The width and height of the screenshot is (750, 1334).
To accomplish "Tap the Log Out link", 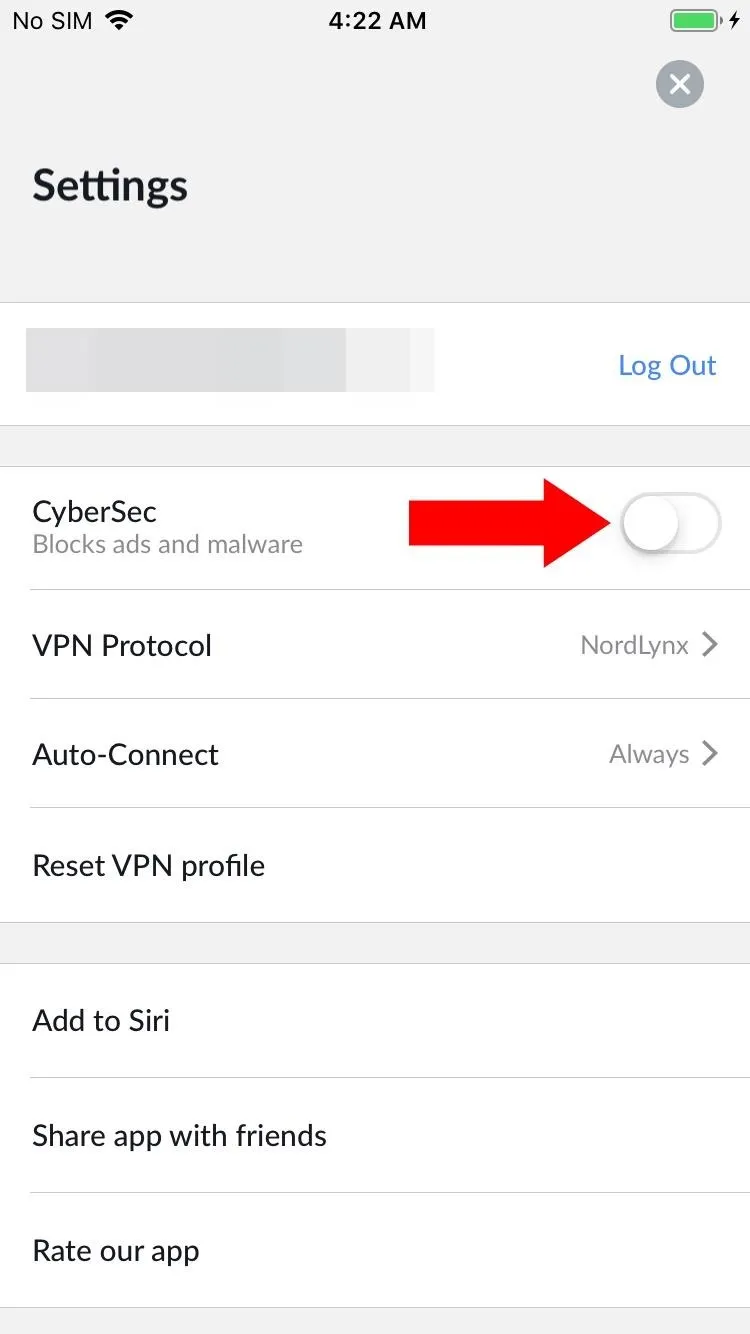I will 667,365.
